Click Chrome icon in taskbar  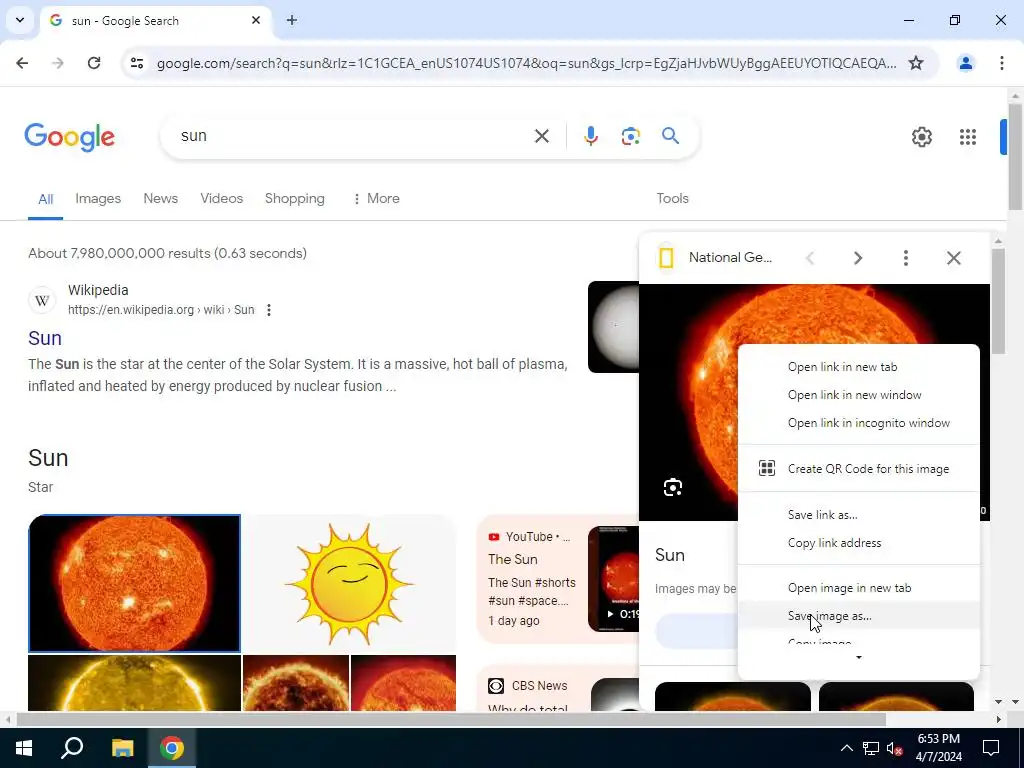[172, 748]
